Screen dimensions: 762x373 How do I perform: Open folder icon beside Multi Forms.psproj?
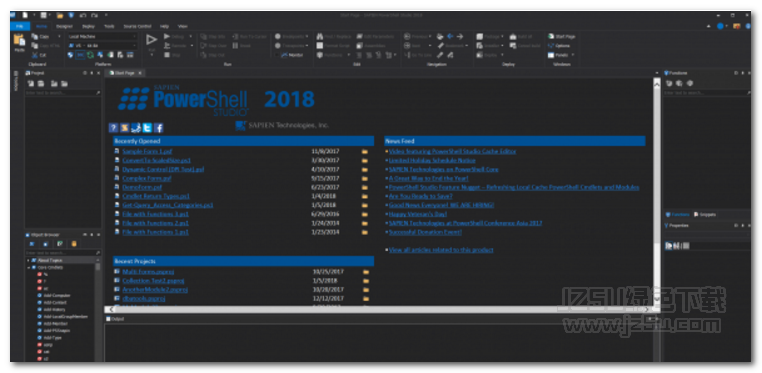coord(366,272)
